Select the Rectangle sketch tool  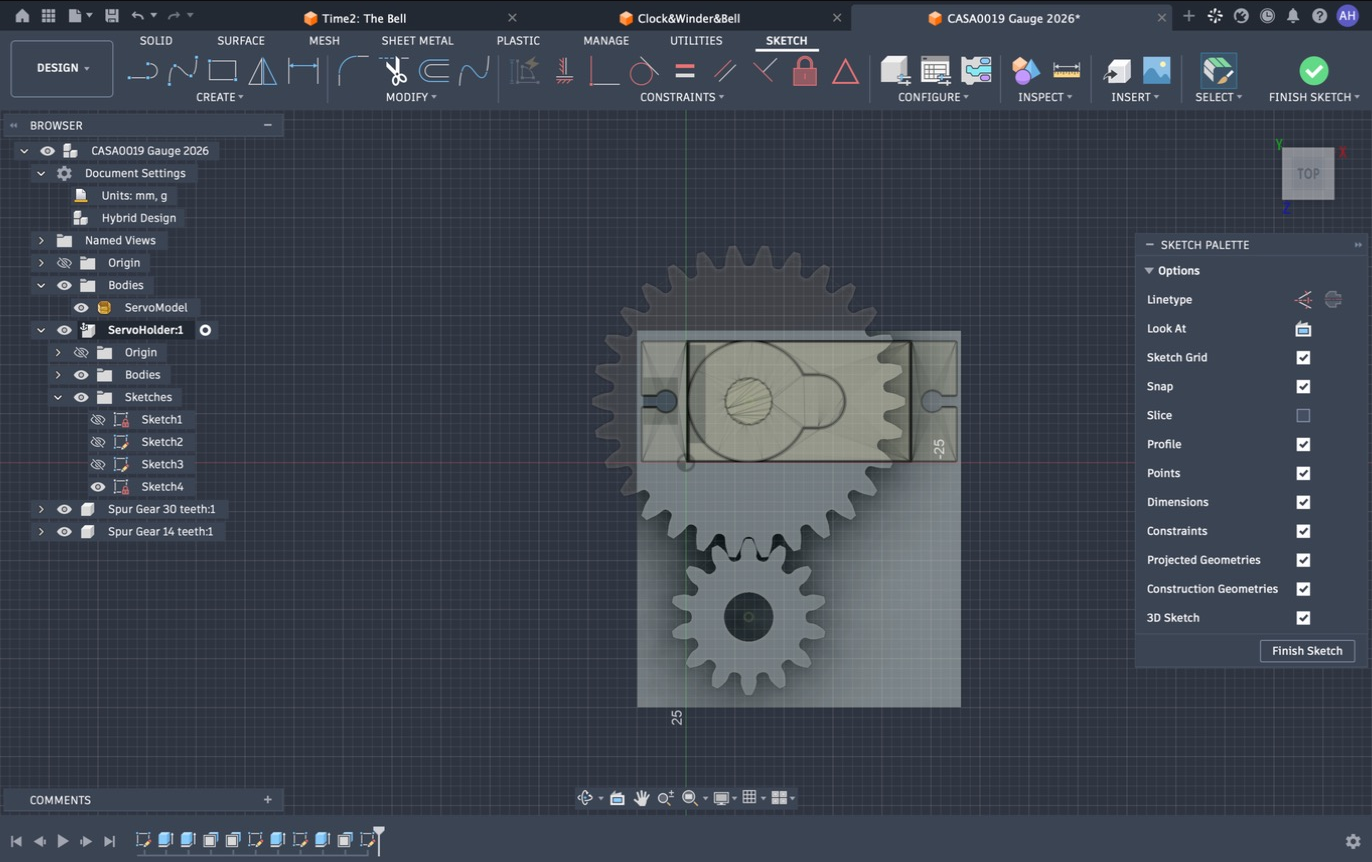[x=222, y=71]
